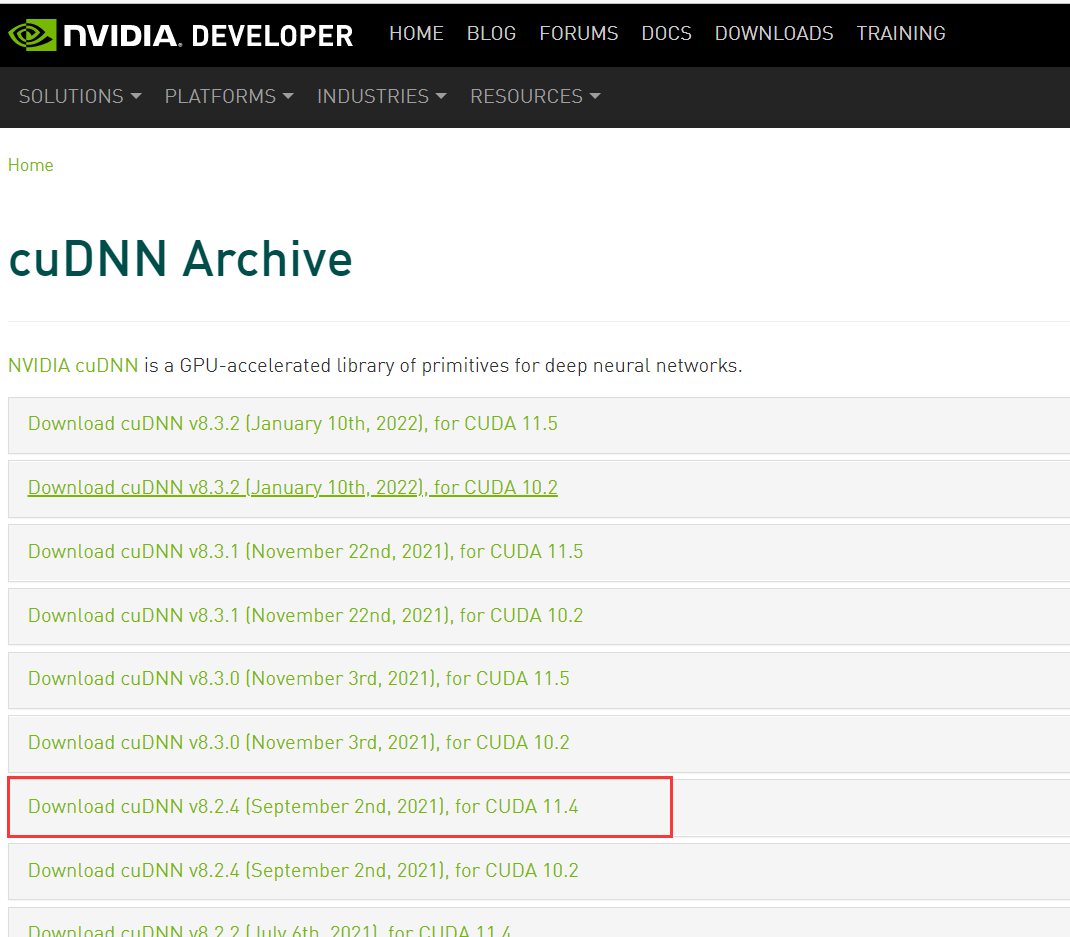Open the BLOG navigation item
The width and height of the screenshot is (1070, 937).
point(491,33)
